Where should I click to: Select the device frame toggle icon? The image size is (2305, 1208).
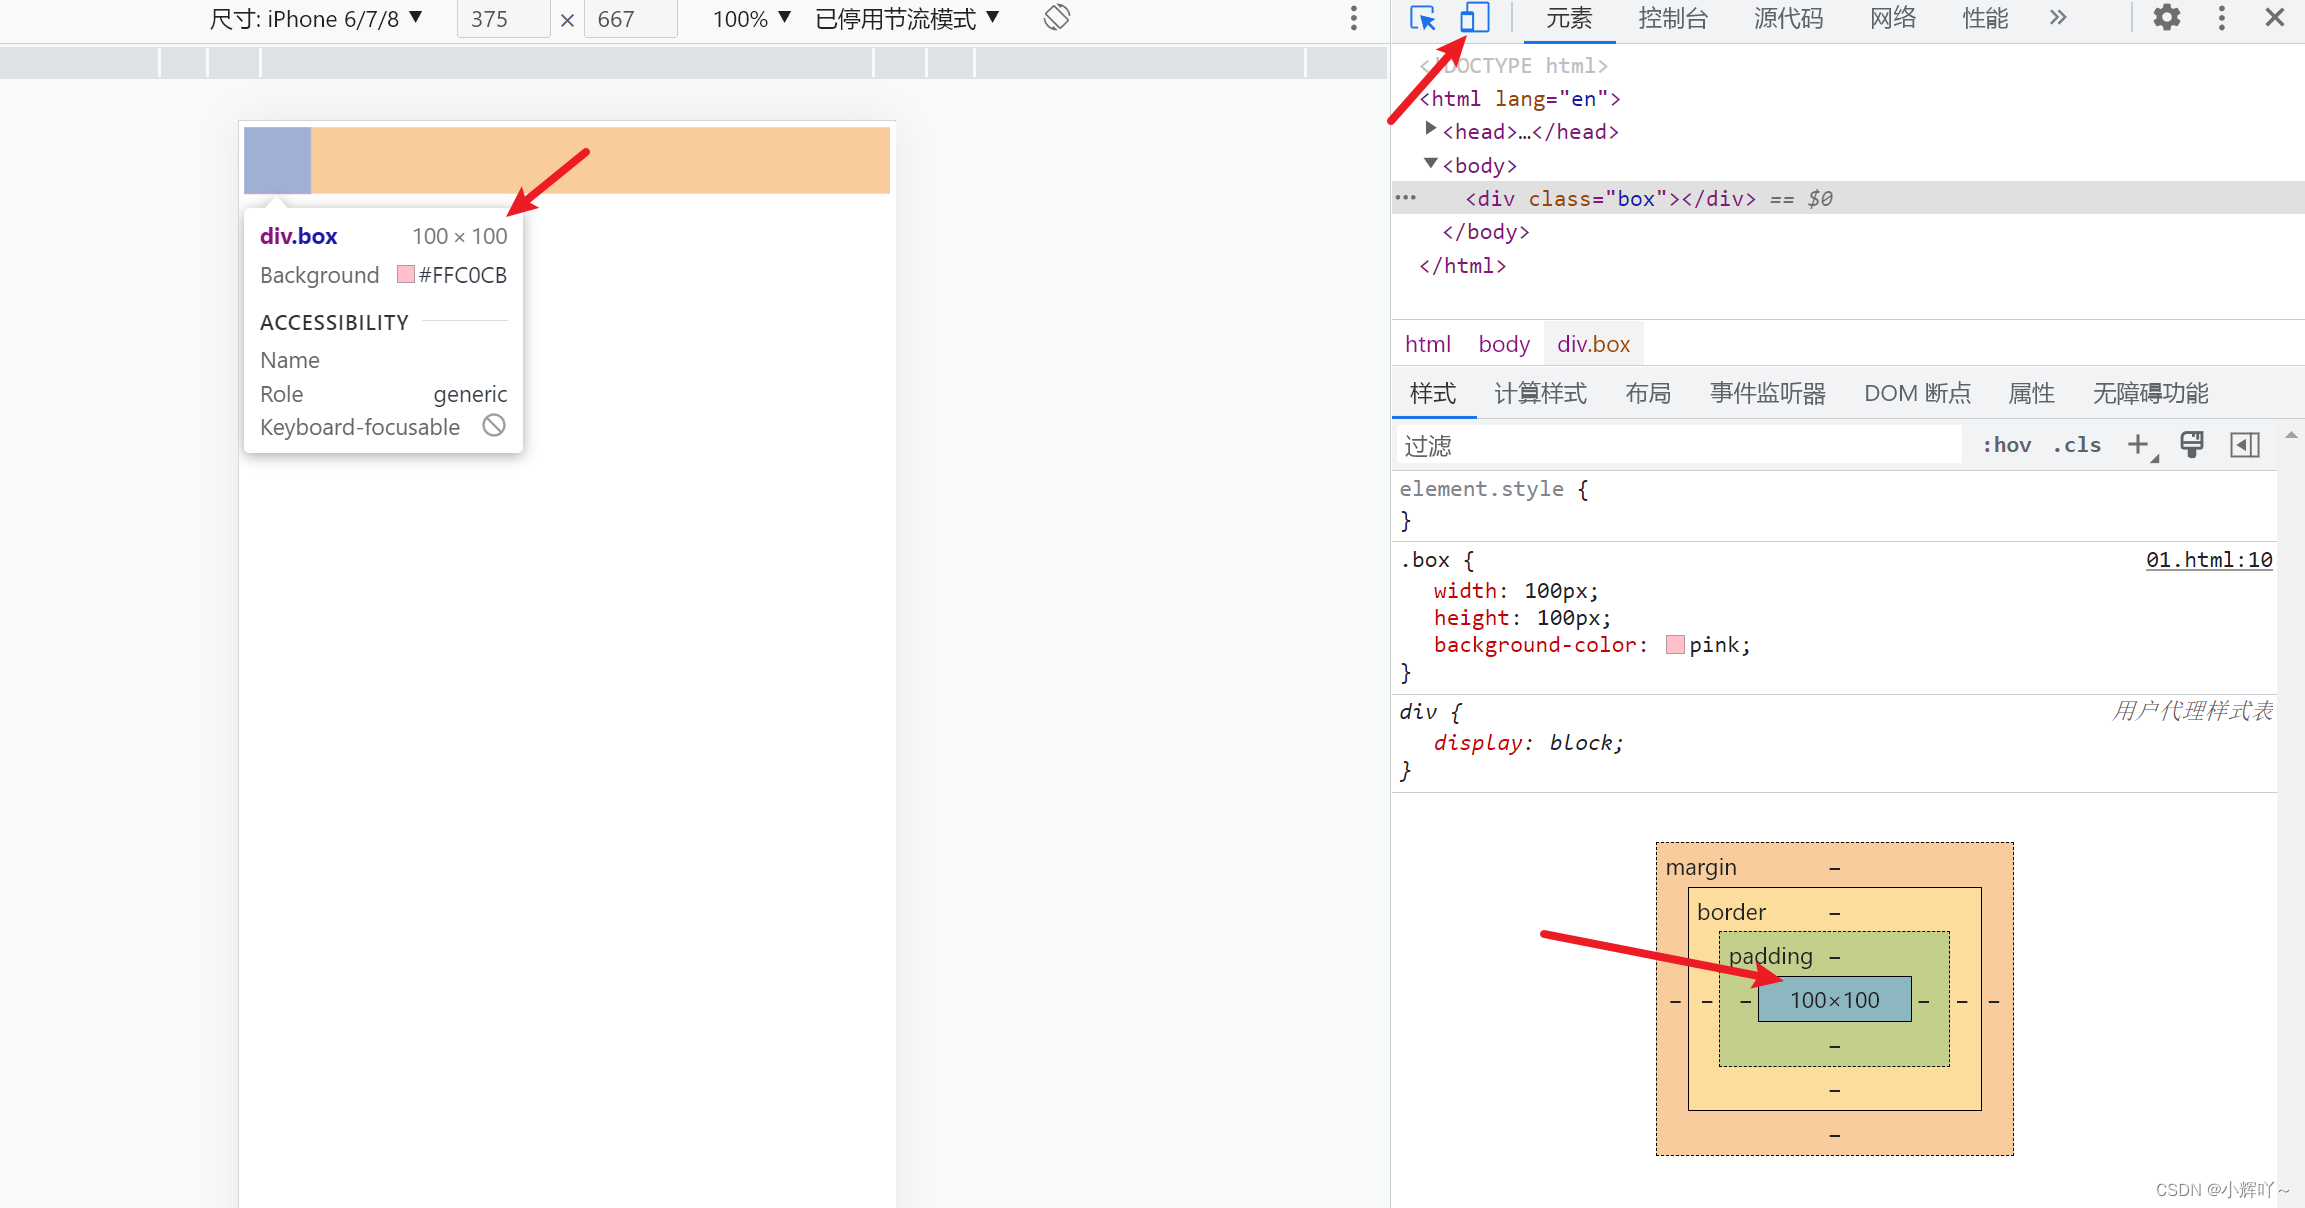click(1473, 18)
